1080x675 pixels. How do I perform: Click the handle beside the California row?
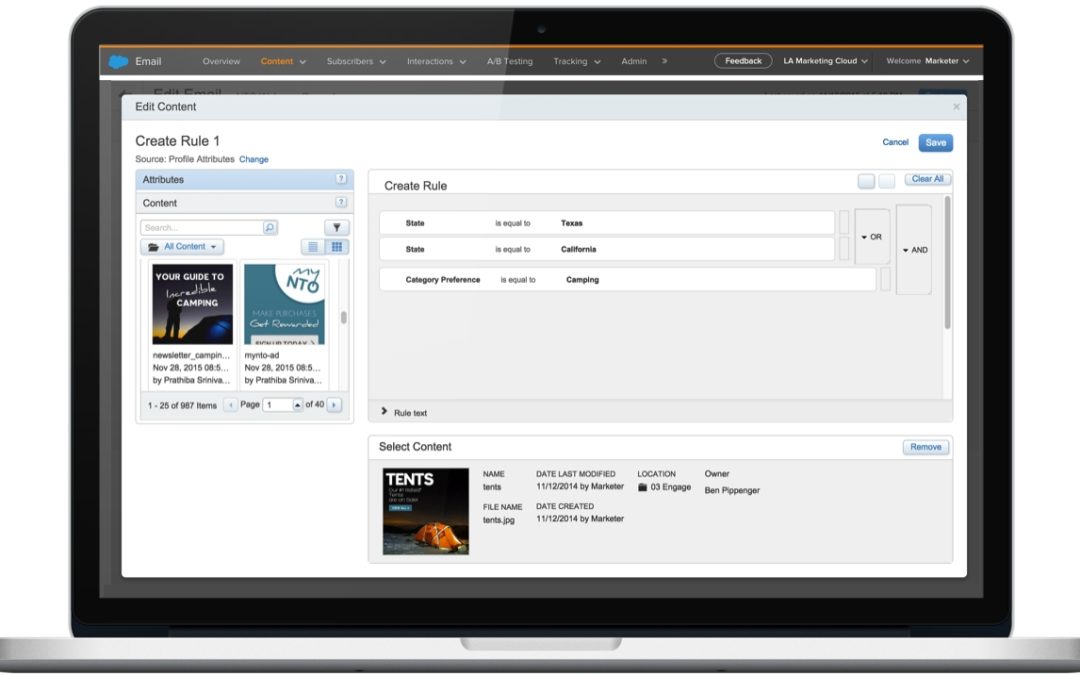click(844, 249)
